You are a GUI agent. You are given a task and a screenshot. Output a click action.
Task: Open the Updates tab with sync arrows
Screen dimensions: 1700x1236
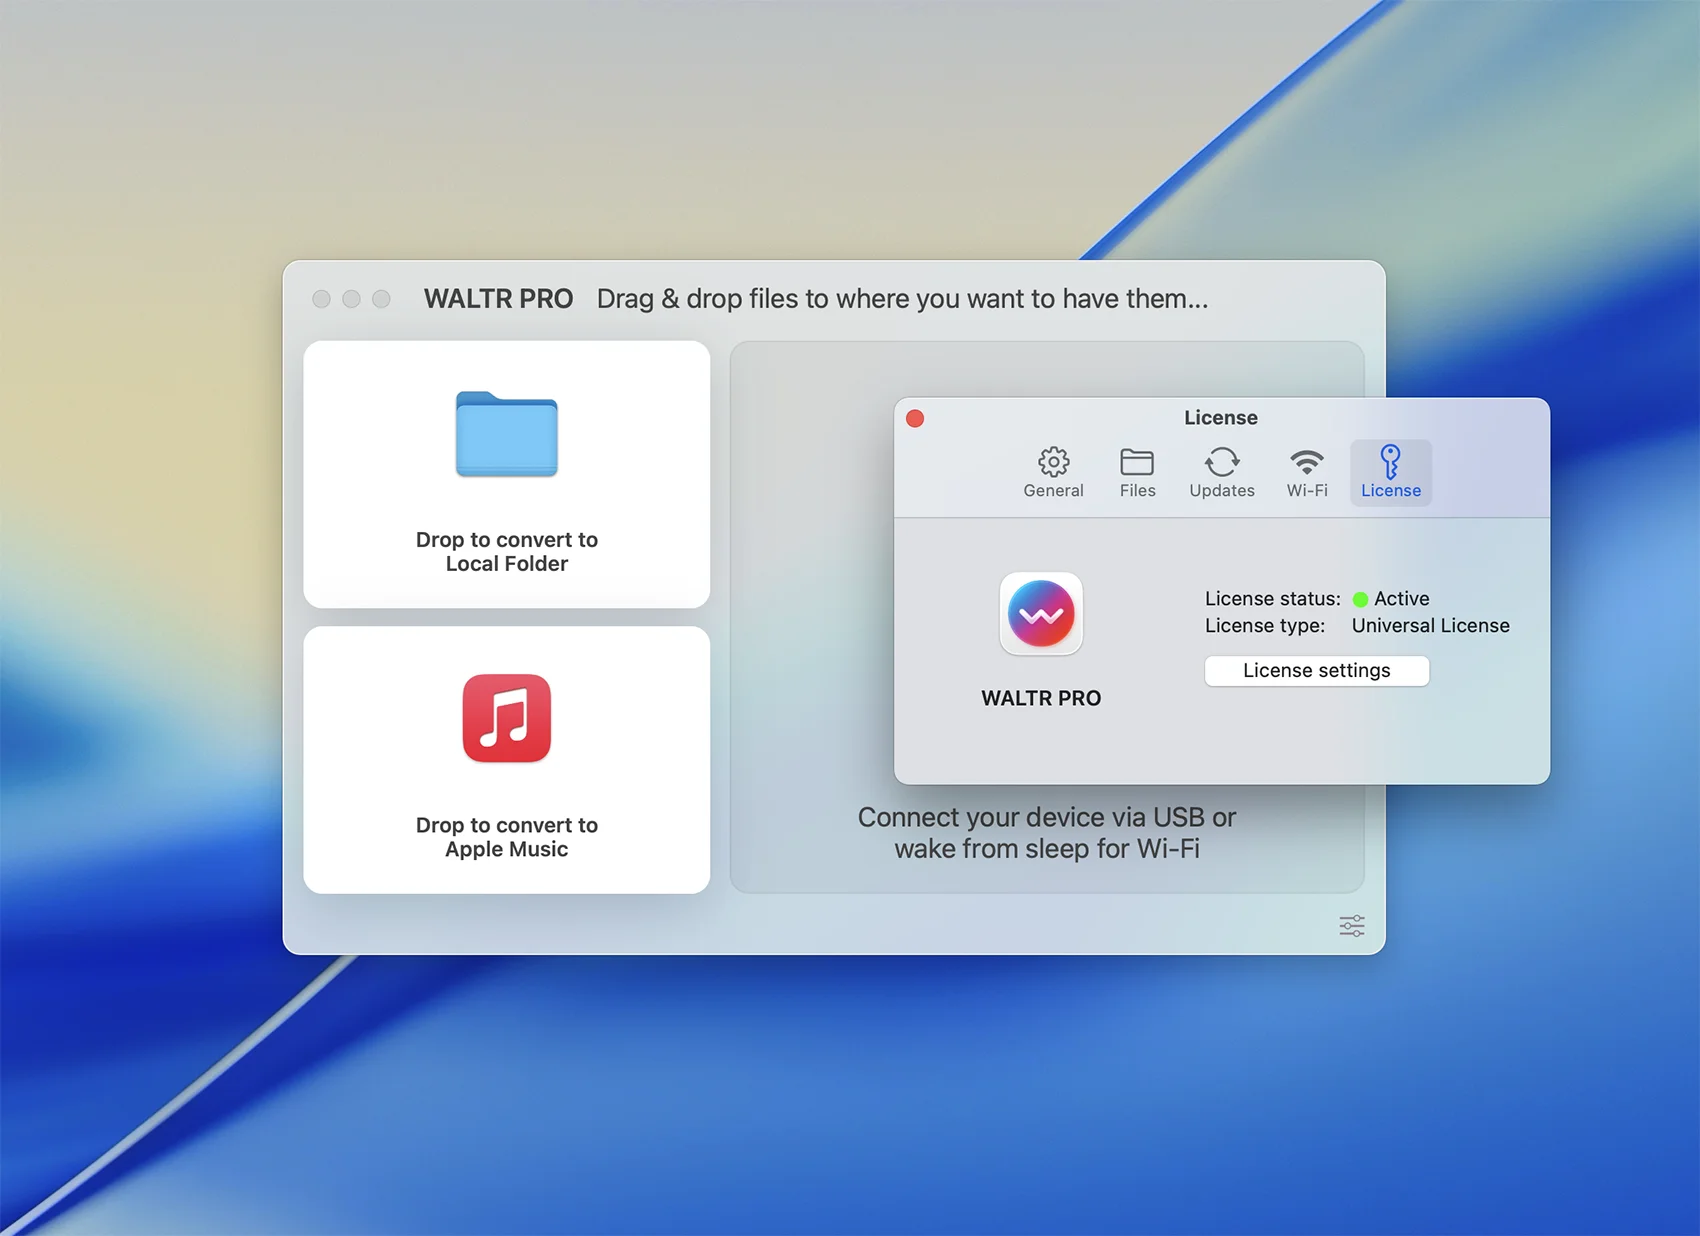coord(1221,472)
